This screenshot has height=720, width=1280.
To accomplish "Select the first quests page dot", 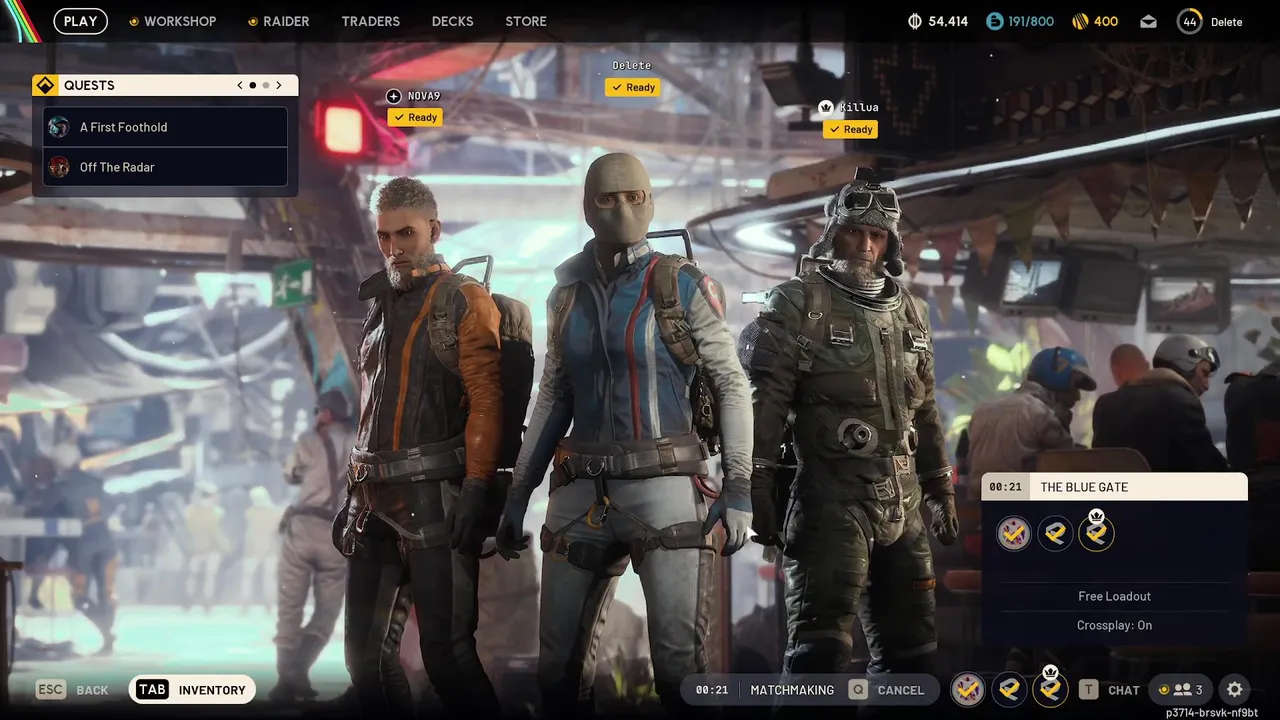I will click(x=252, y=85).
